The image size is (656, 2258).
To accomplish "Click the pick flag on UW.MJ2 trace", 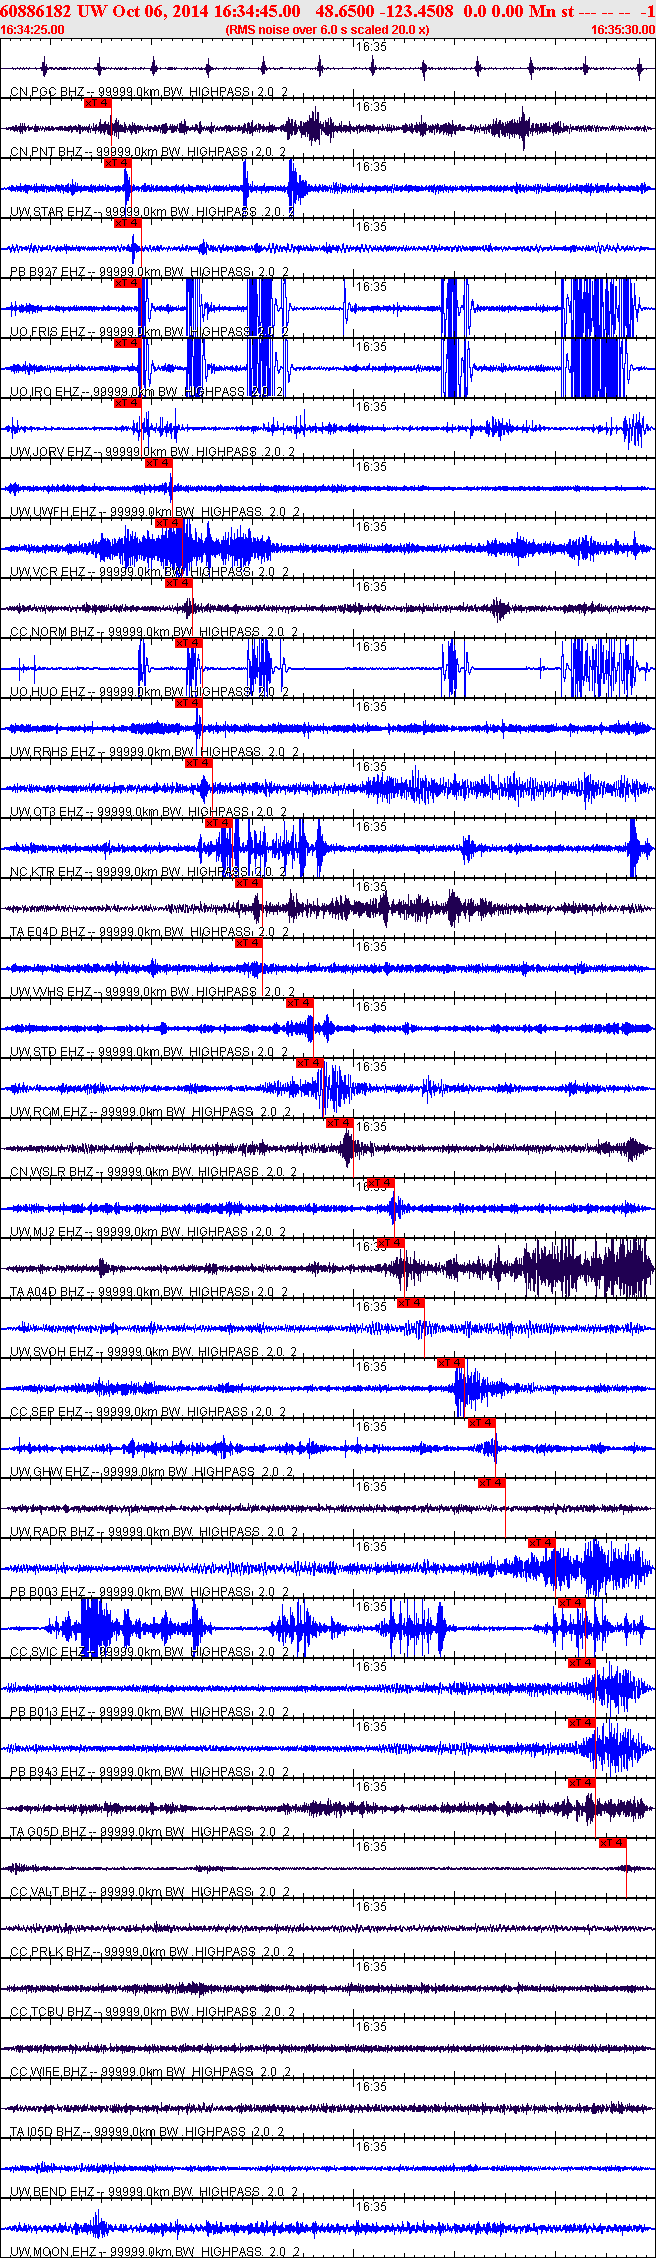I will tap(381, 1183).
